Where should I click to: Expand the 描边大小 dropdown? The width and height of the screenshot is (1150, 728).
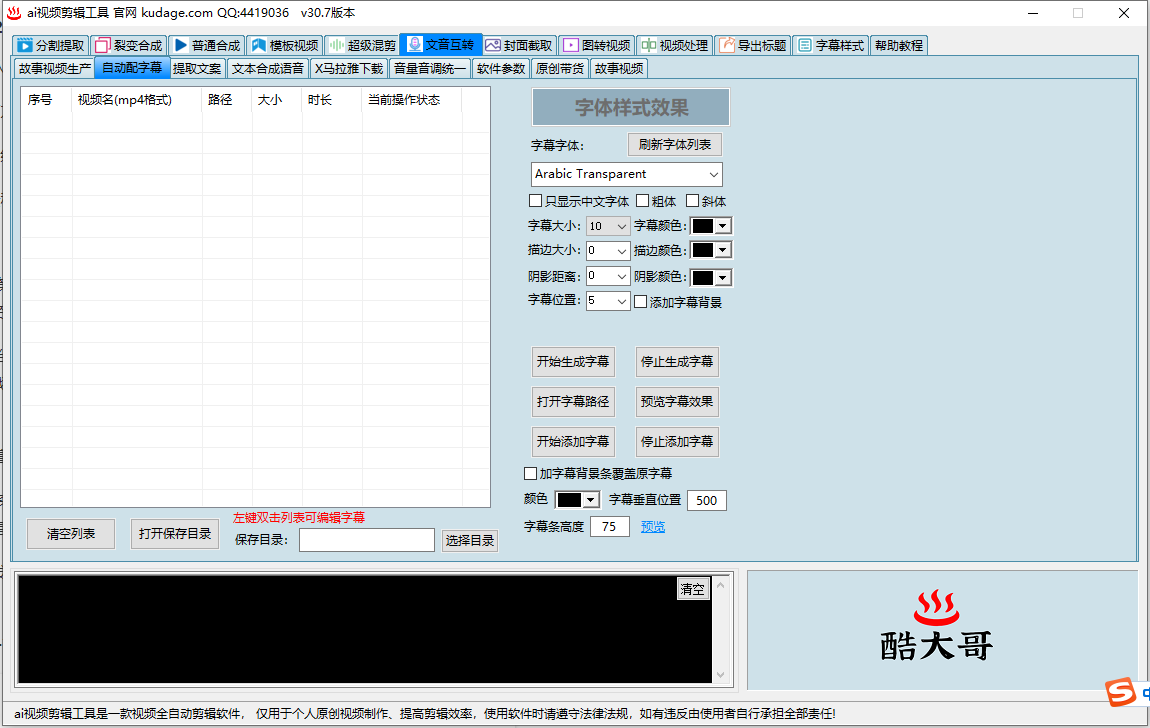click(622, 251)
